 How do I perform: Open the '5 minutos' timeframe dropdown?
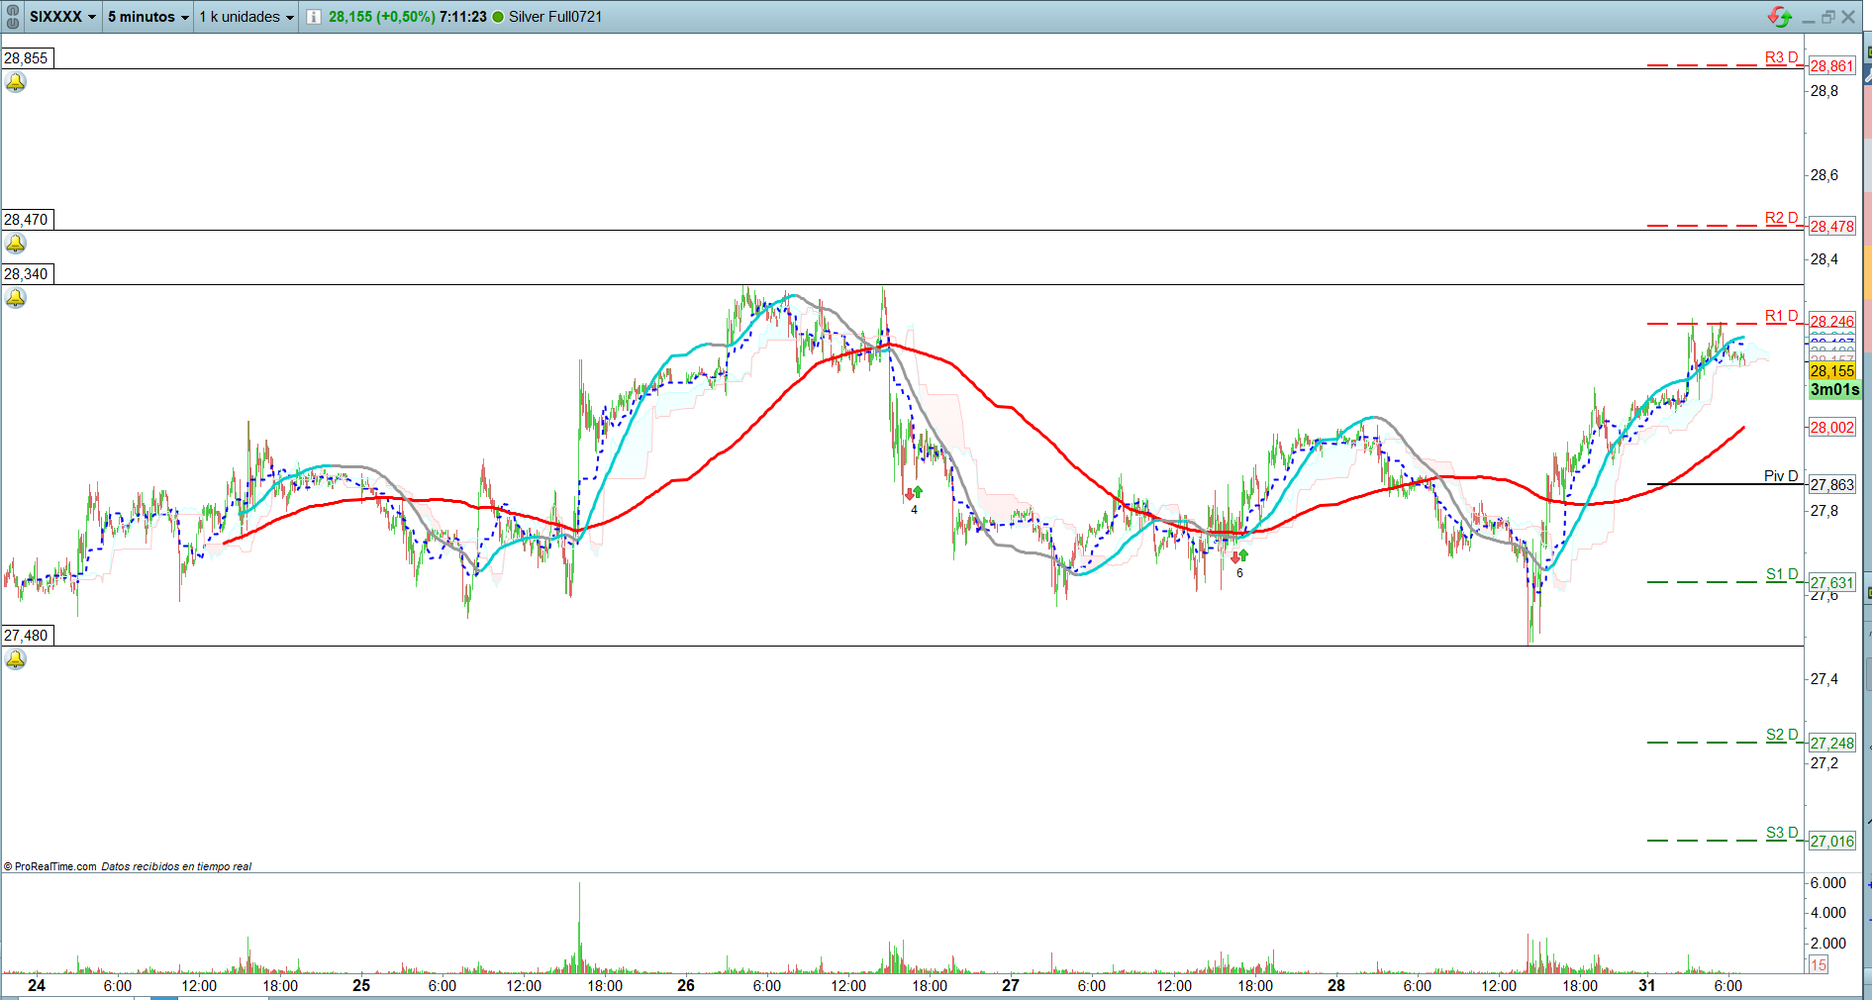(x=145, y=16)
